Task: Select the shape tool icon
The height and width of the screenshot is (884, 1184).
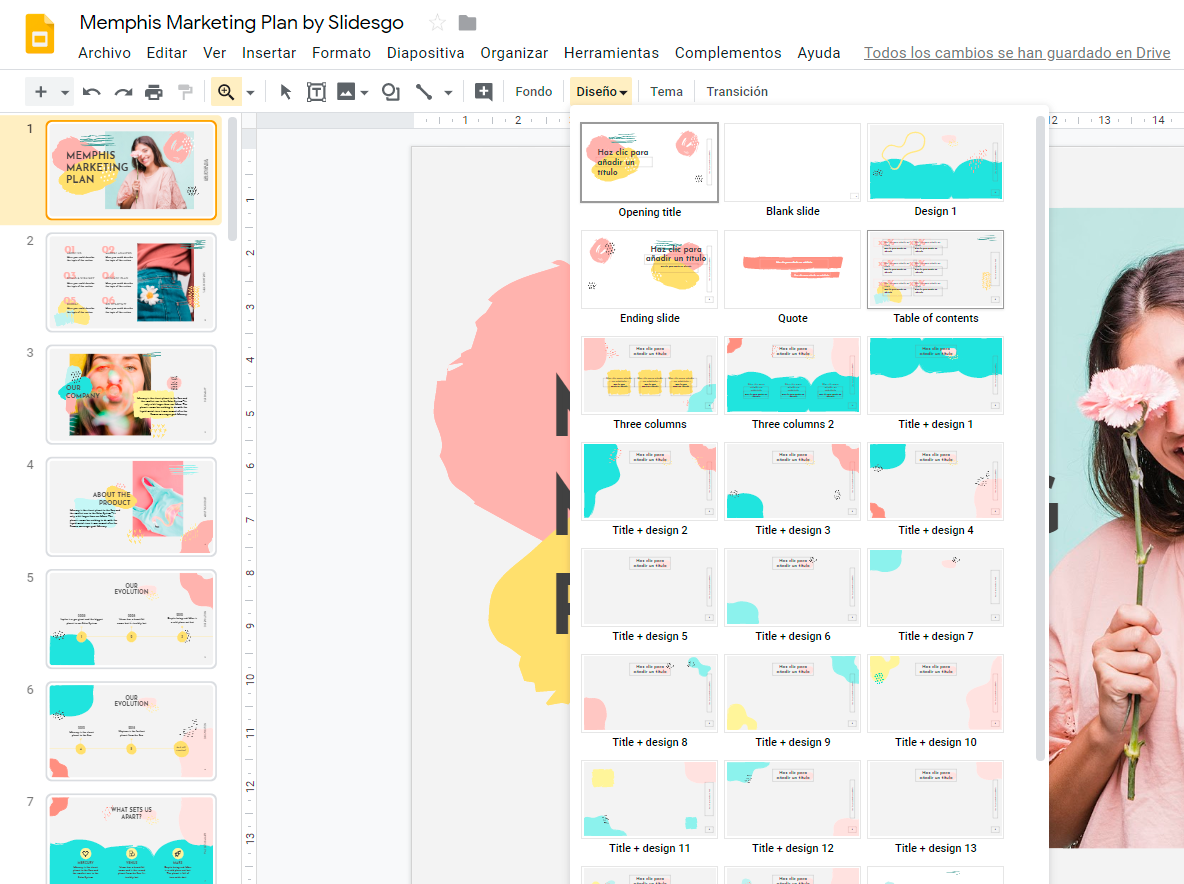Action: pyautogui.click(x=390, y=92)
